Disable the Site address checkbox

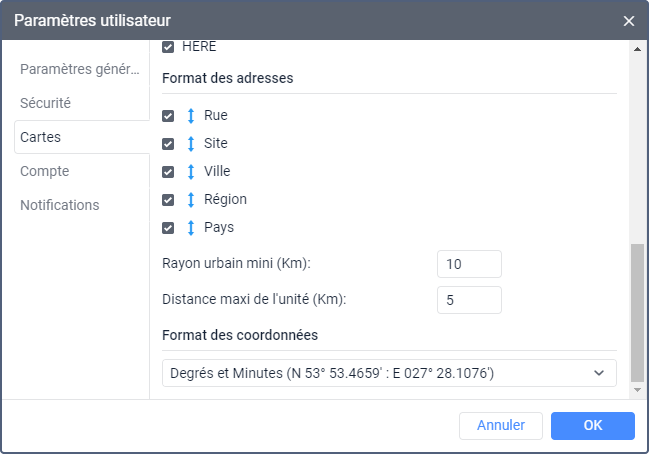click(168, 144)
